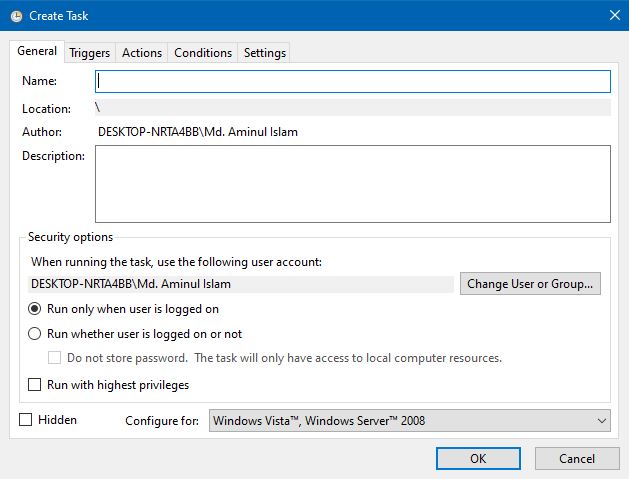Select Run only when user is logged on
Screen dimensions: 629x479
pyautogui.click(x=35, y=309)
